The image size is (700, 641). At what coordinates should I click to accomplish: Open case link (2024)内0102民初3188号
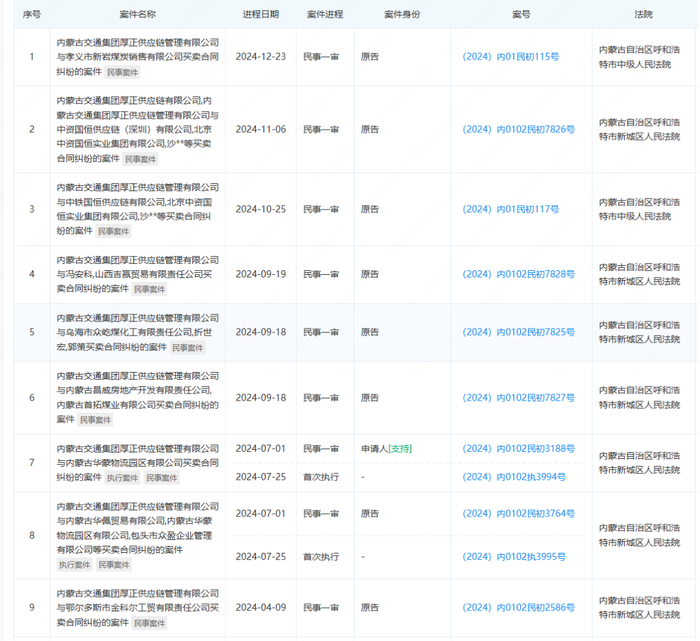(x=518, y=449)
